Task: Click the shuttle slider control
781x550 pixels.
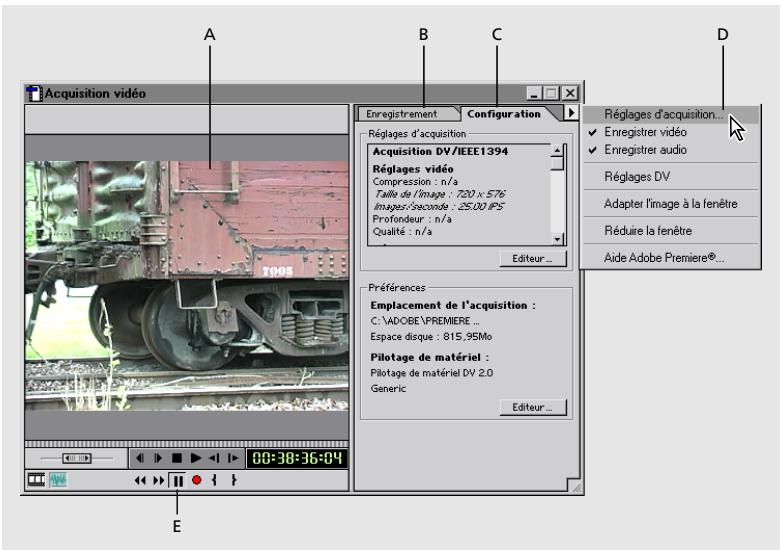Action: pos(76,459)
